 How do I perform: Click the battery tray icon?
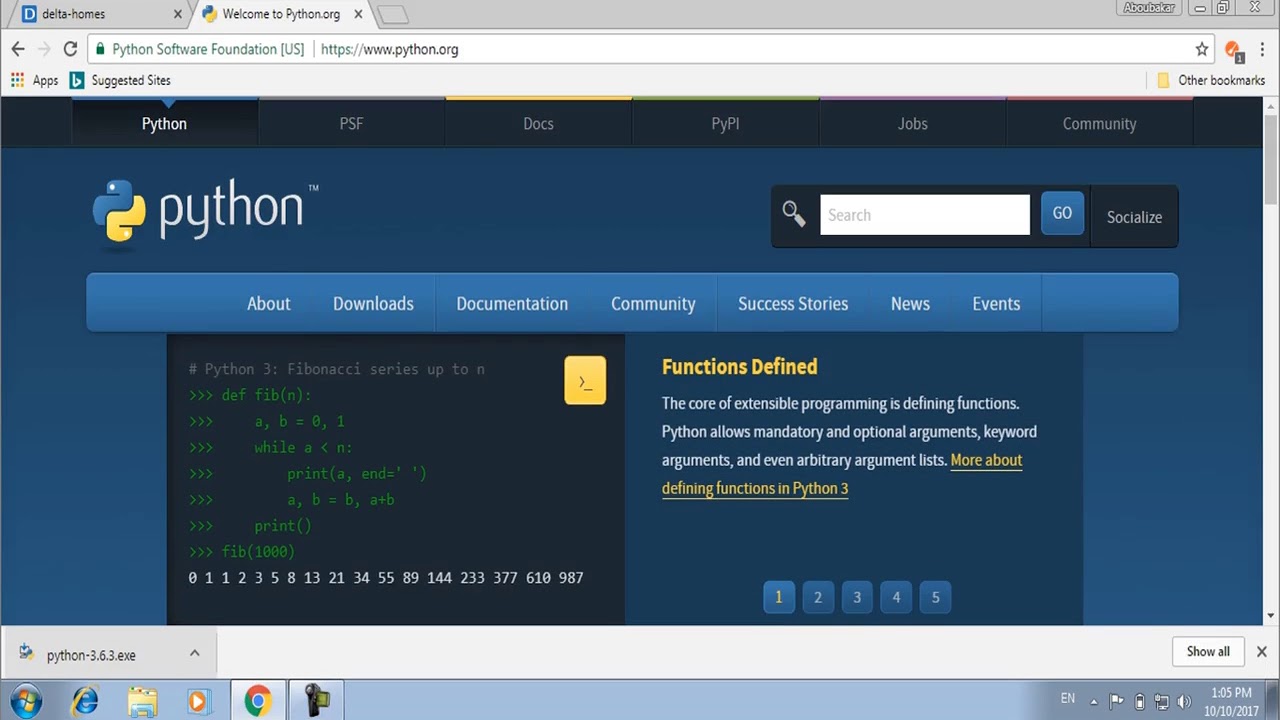pyautogui.click(x=1139, y=702)
